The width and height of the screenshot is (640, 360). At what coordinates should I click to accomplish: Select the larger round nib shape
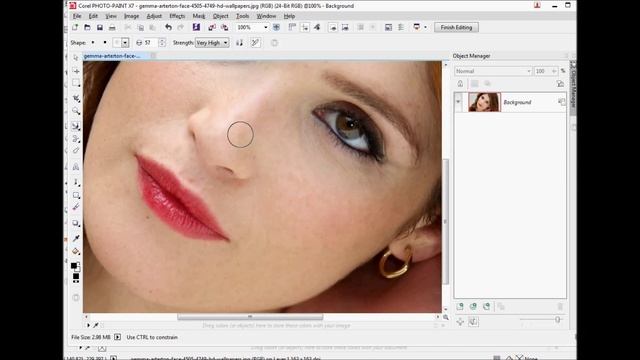pos(105,42)
